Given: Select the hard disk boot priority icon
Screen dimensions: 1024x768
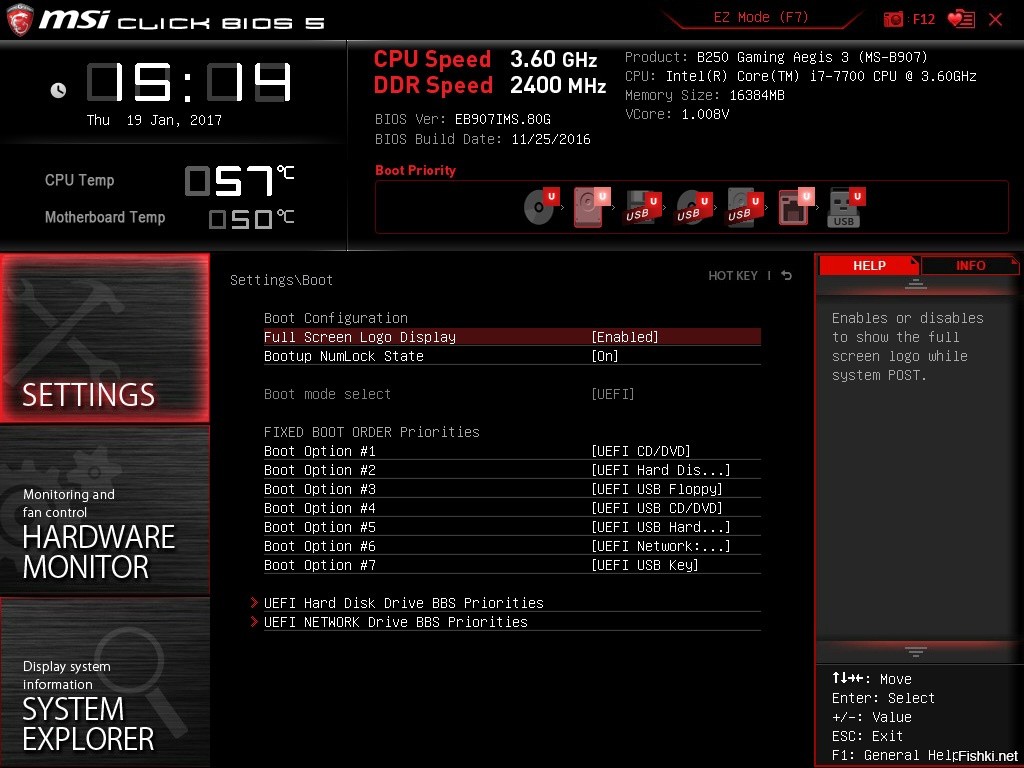Looking at the screenshot, I should coord(588,207).
